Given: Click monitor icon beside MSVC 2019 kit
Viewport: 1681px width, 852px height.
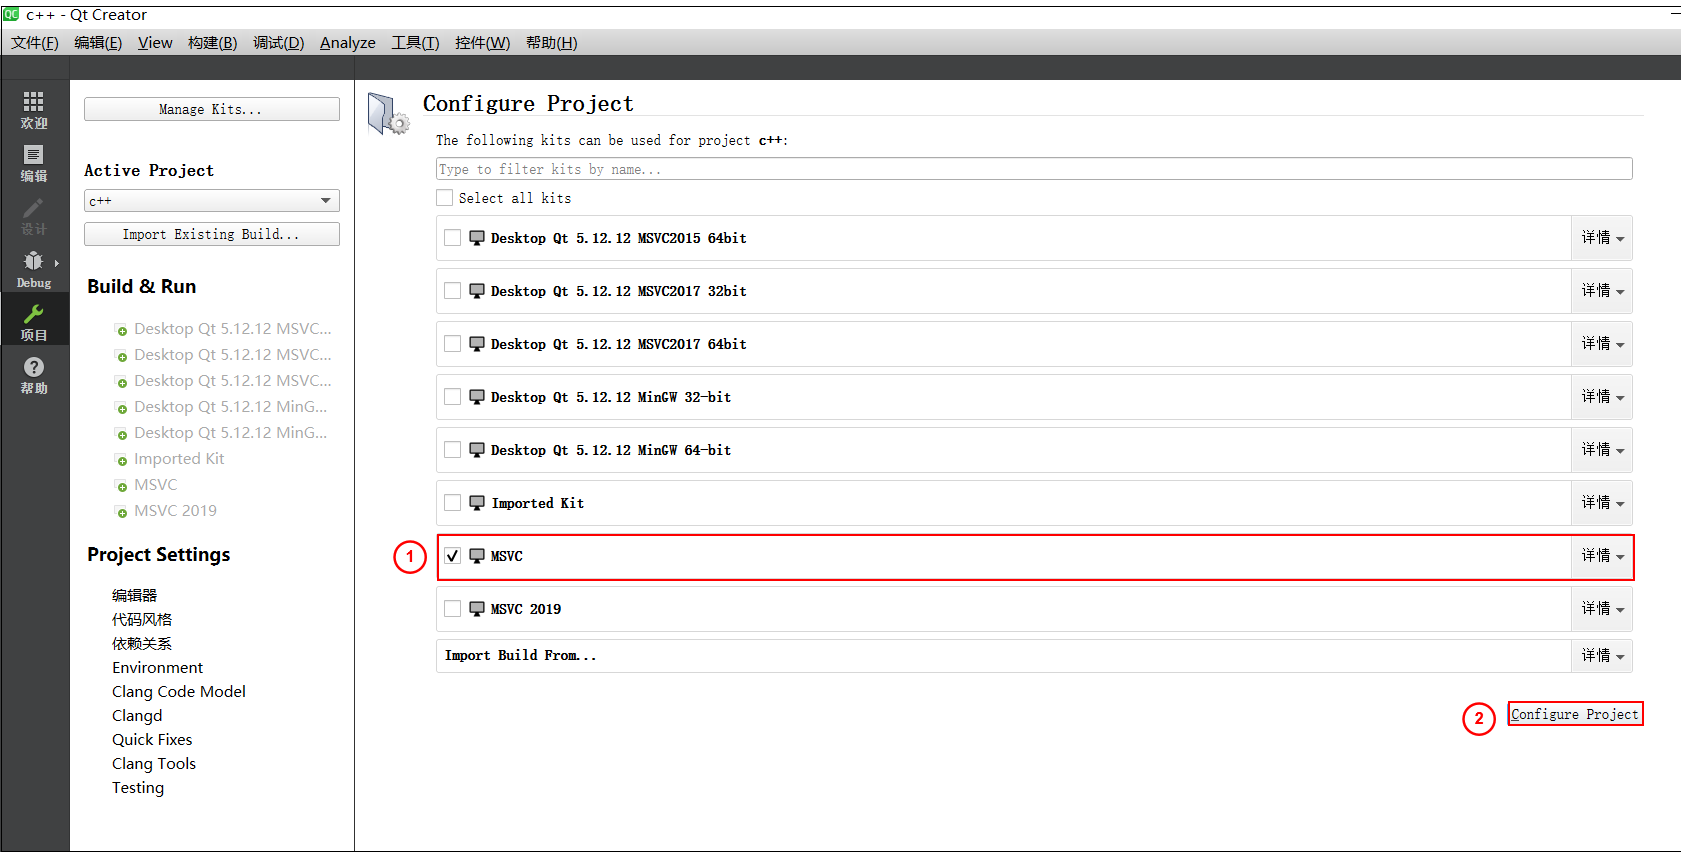Looking at the screenshot, I should [477, 609].
